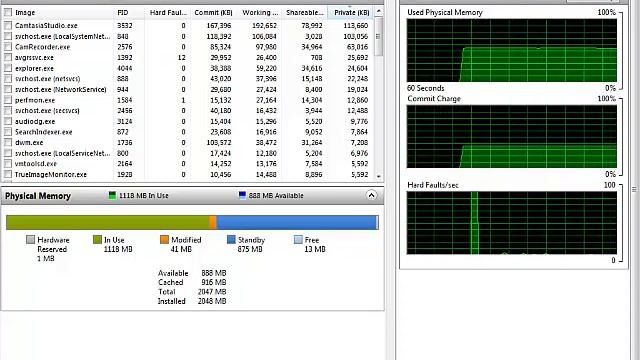Click the blue Standby memory bar segment
Image resolution: width=640 pixels, height=360 pixels.
296,222
